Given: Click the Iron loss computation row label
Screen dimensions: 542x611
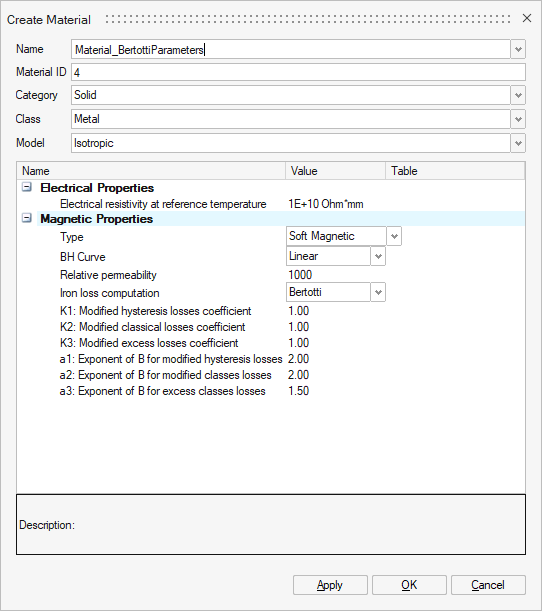Looking at the screenshot, I should click(x=110, y=293).
